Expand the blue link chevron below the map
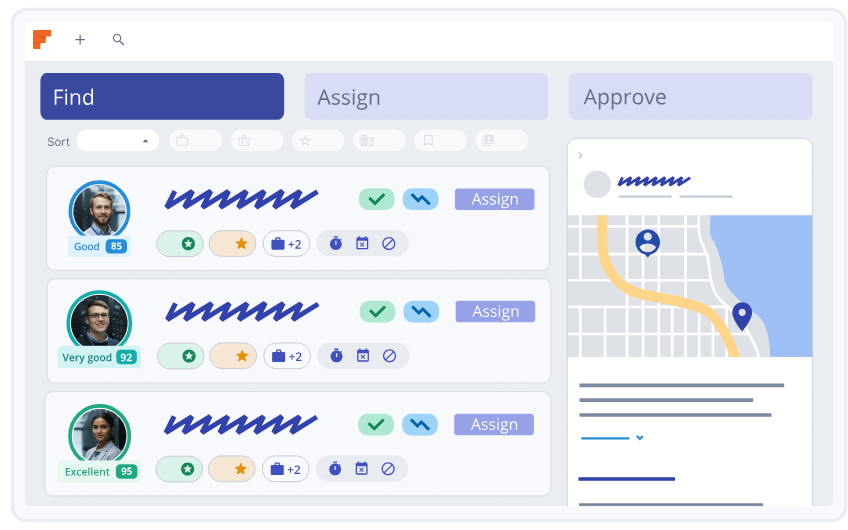The height and width of the screenshot is (530, 848). tap(640, 437)
